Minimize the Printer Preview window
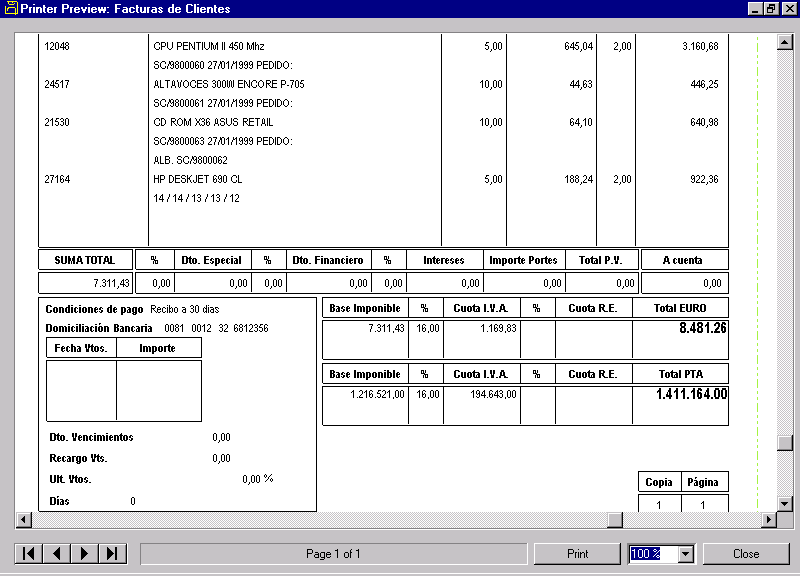Image resolution: width=800 pixels, height=576 pixels. click(x=754, y=9)
